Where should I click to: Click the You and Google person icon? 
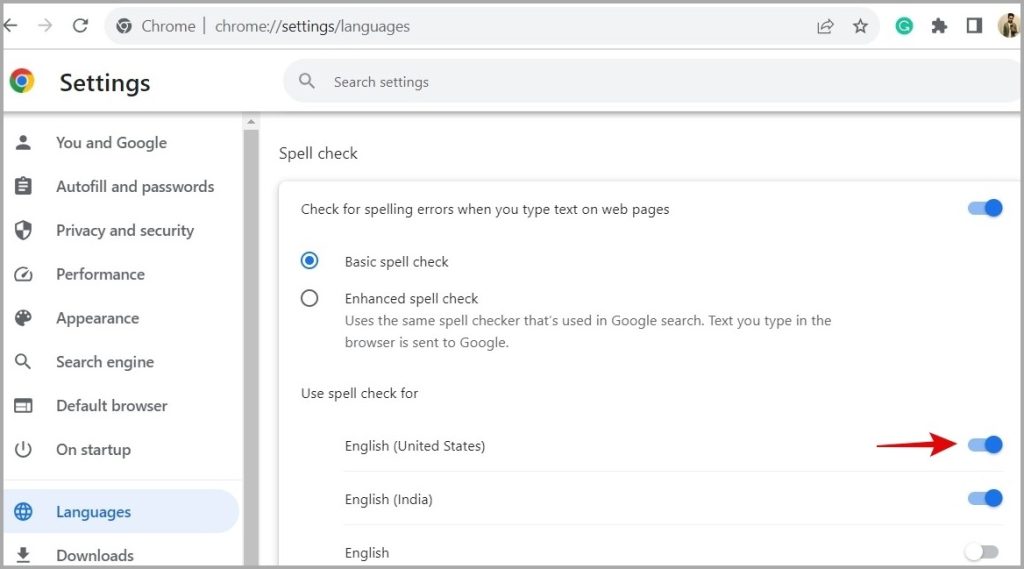point(24,142)
